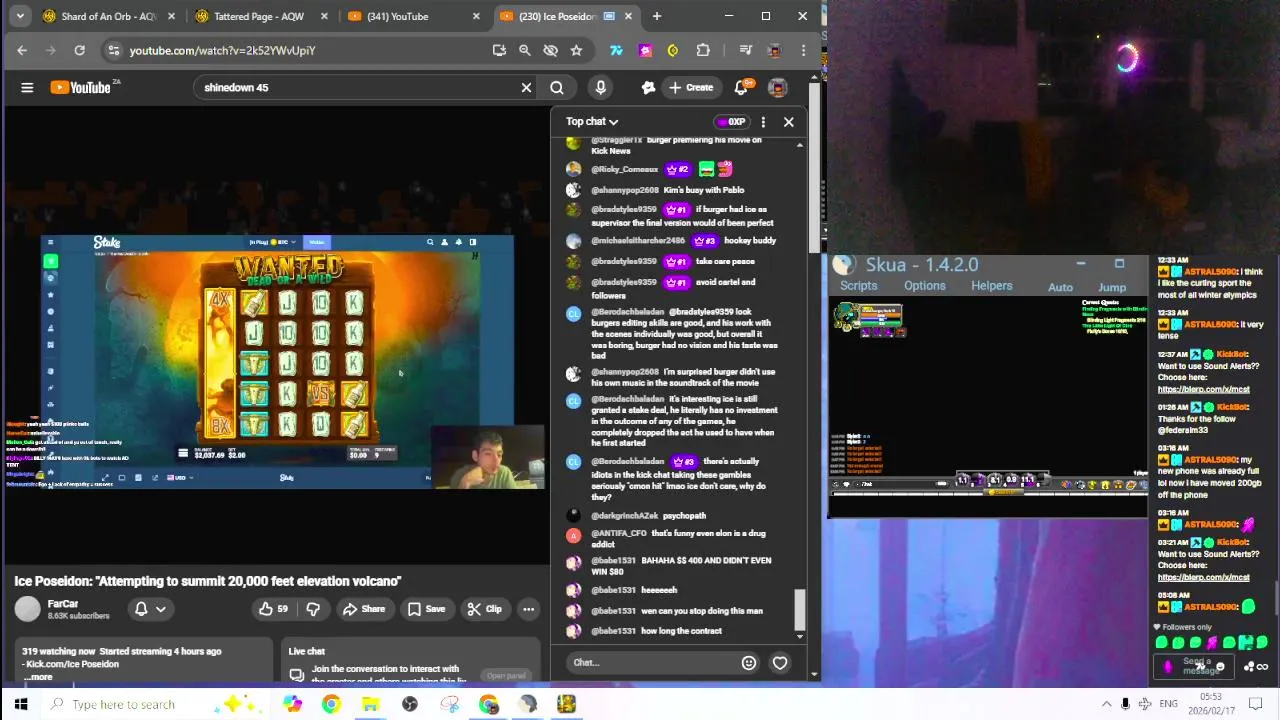
Task: Reload the current YouTube page
Action: pos(79,50)
